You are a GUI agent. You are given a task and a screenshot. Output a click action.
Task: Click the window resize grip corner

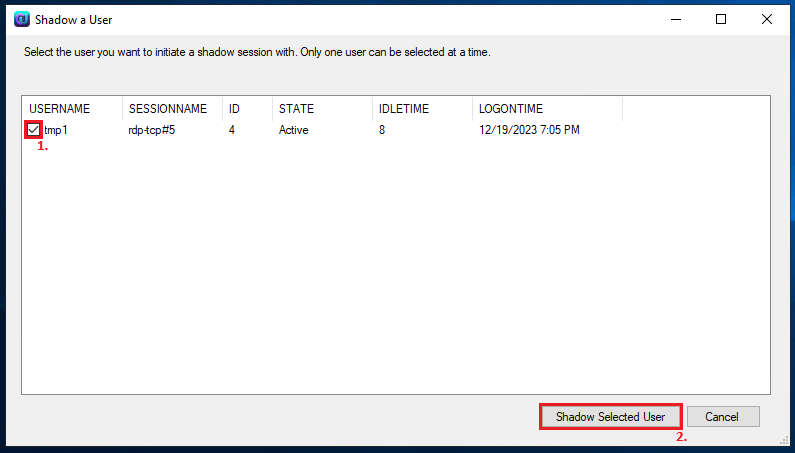[x=784, y=440]
